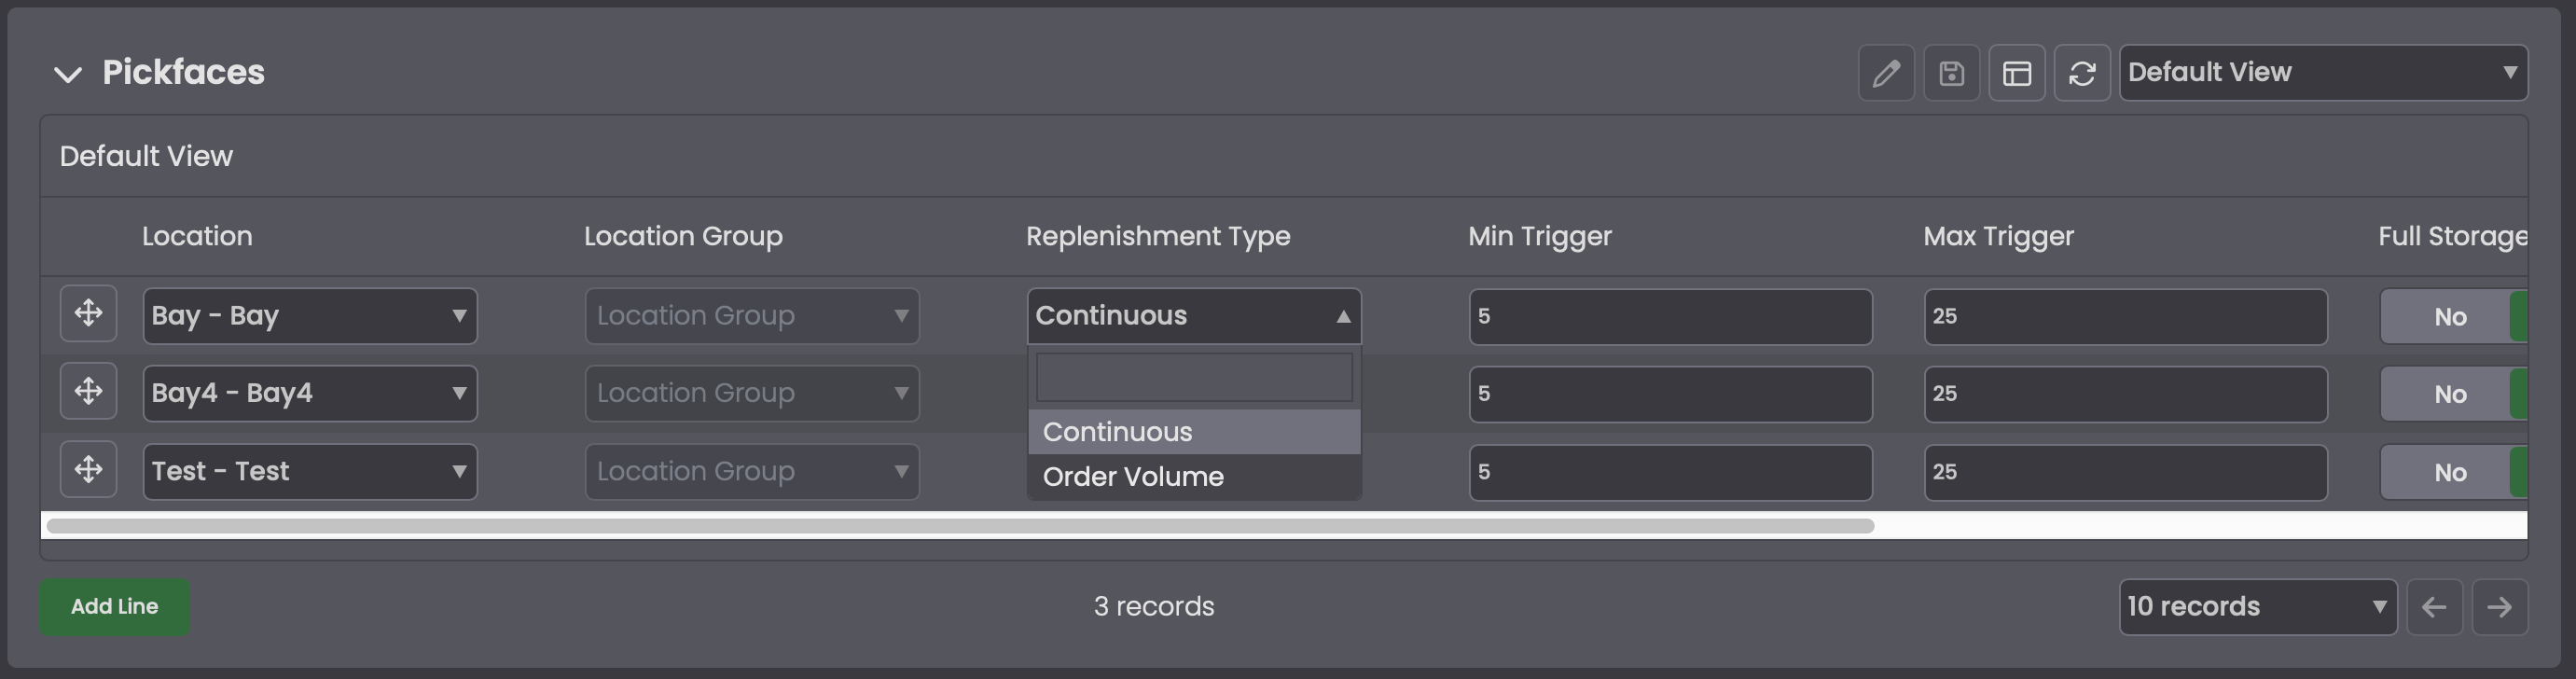This screenshot has width=2576, height=679.
Task: Collapse the Pickfaces section chevron
Action: point(68,74)
